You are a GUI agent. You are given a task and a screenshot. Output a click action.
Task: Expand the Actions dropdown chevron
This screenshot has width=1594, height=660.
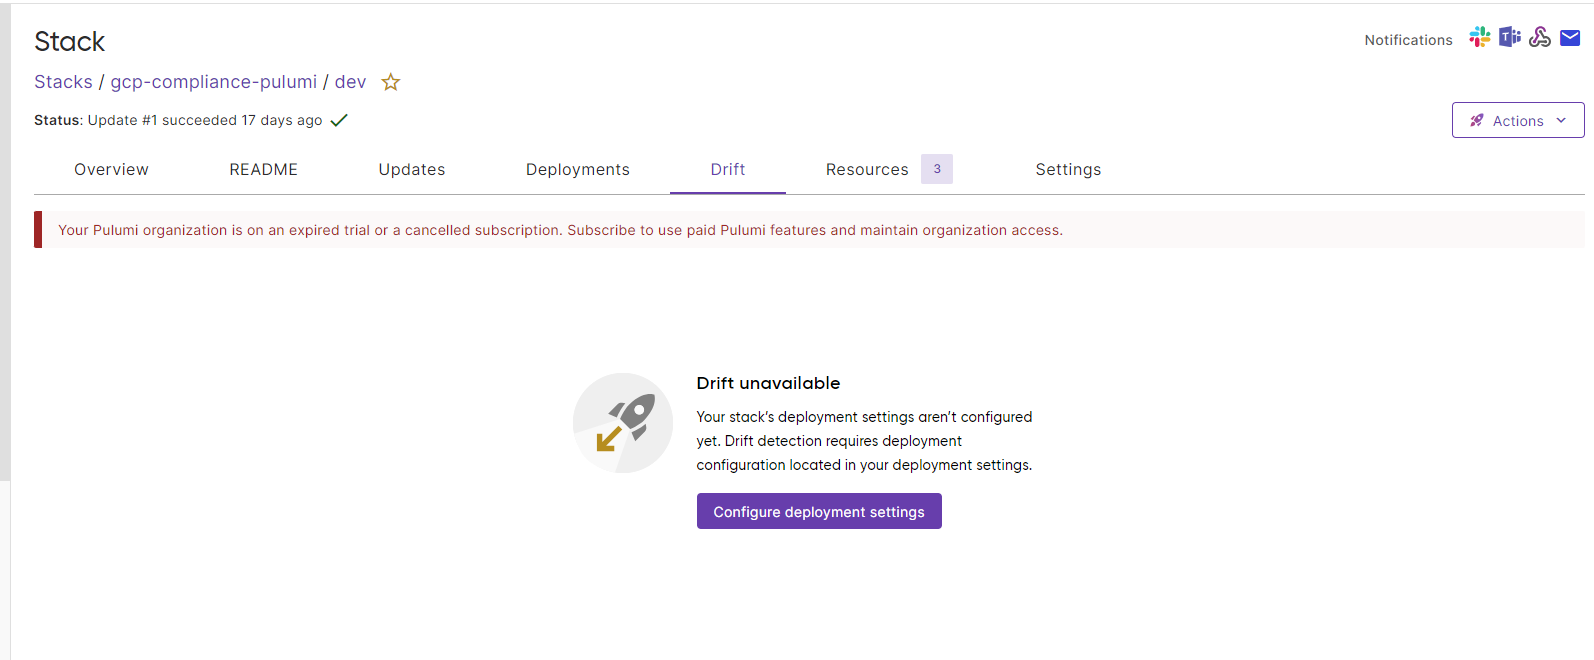pos(1561,120)
